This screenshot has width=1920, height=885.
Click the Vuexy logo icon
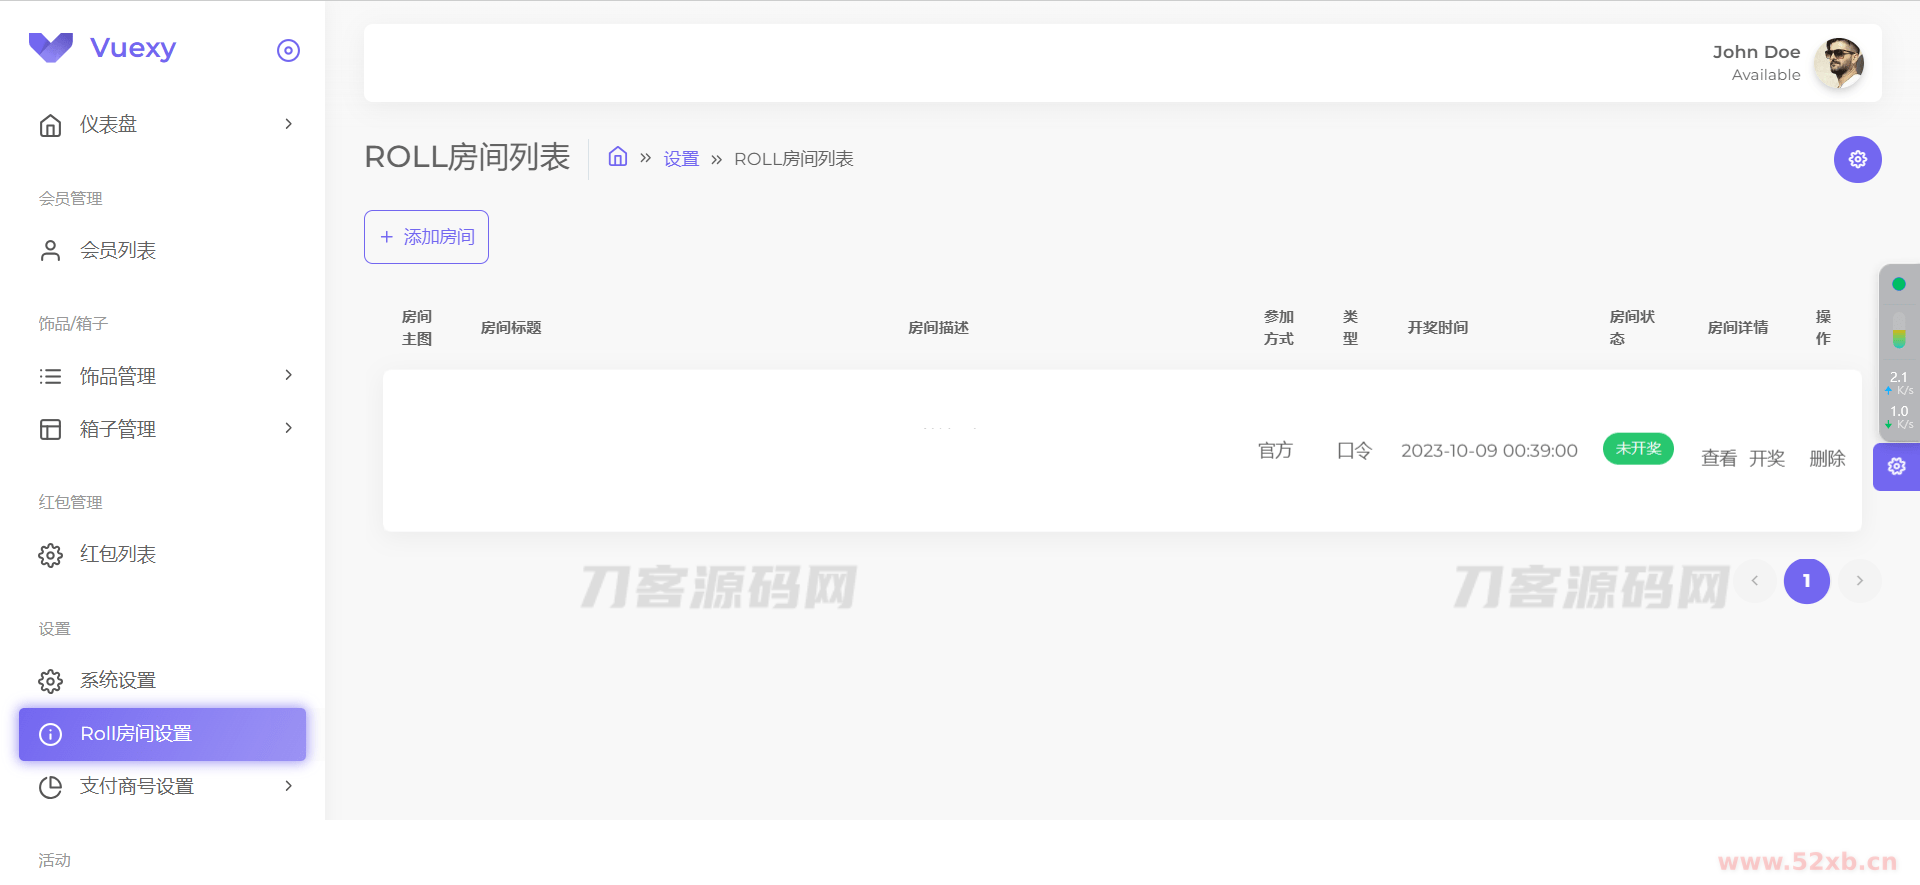pyautogui.click(x=51, y=47)
